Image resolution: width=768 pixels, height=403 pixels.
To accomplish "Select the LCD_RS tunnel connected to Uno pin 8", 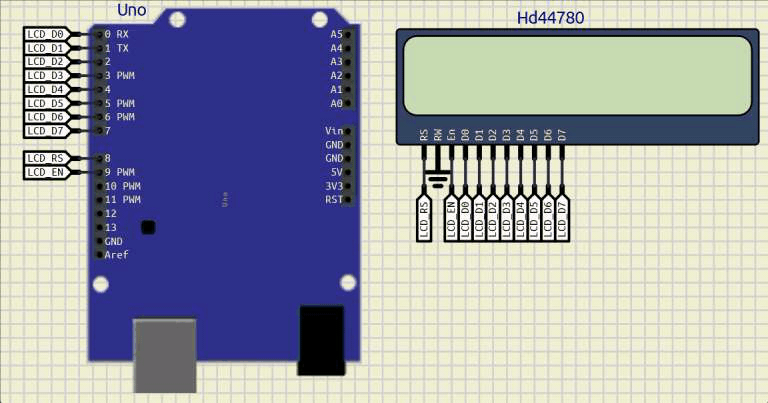I will tap(45, 158).
